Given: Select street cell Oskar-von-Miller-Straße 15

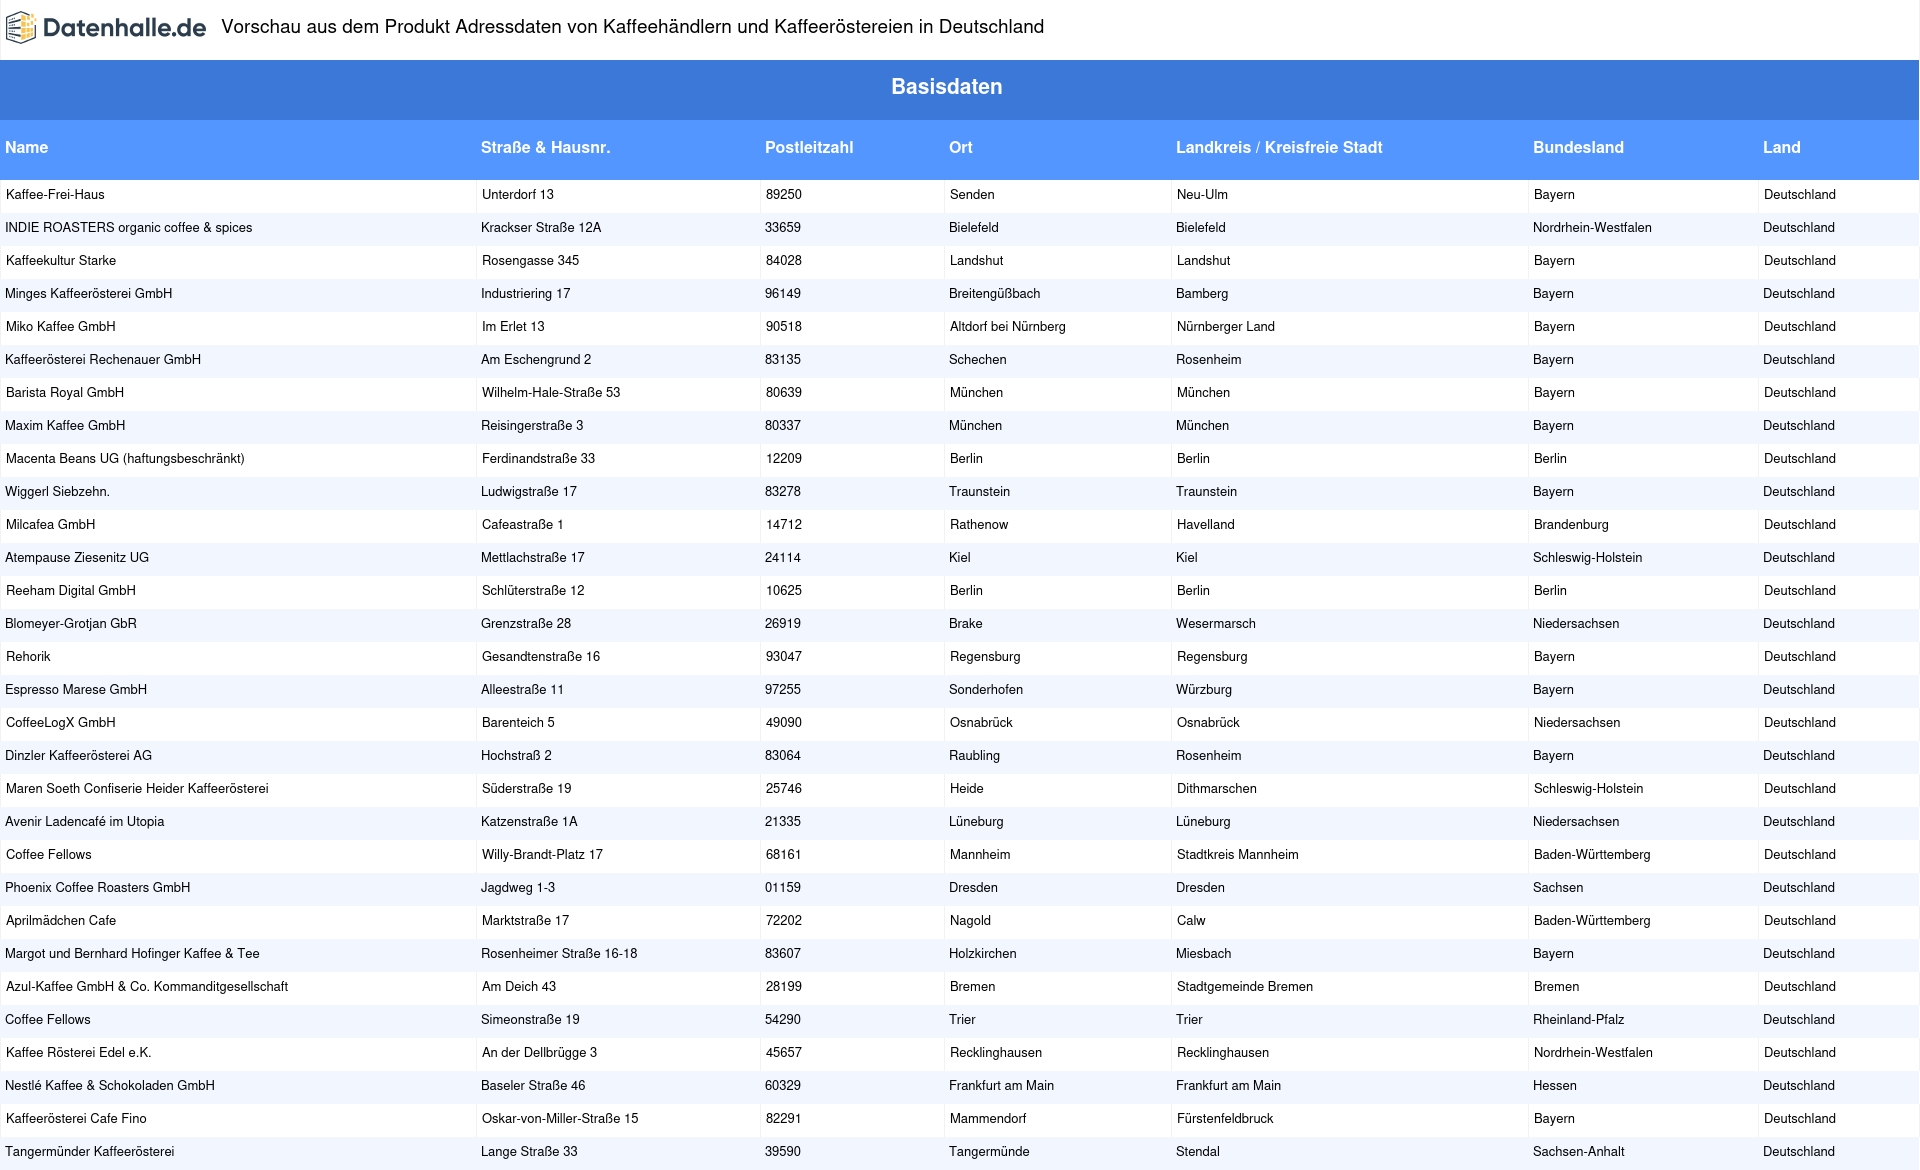Looking at the screenshot, I should tap(560, 1119).
